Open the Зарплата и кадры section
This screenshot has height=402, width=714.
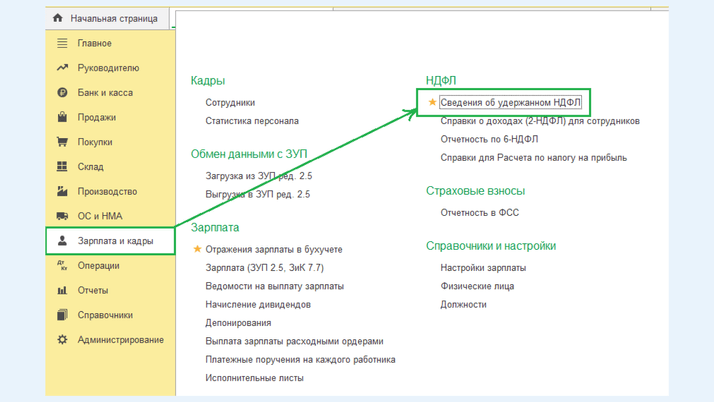tap(115, 241)
